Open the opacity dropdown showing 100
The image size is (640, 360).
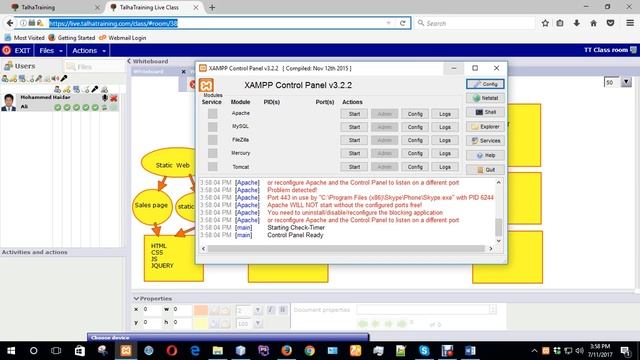click(x=258, y=324)
